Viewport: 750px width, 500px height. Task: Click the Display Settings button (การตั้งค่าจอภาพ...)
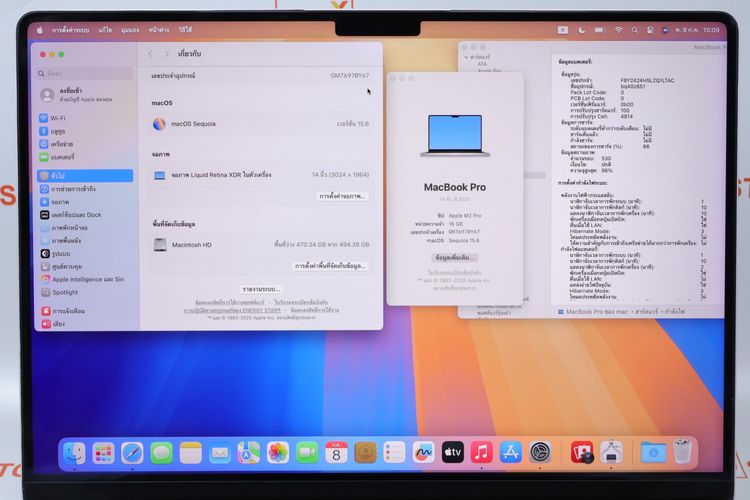[x=342, y=196]
